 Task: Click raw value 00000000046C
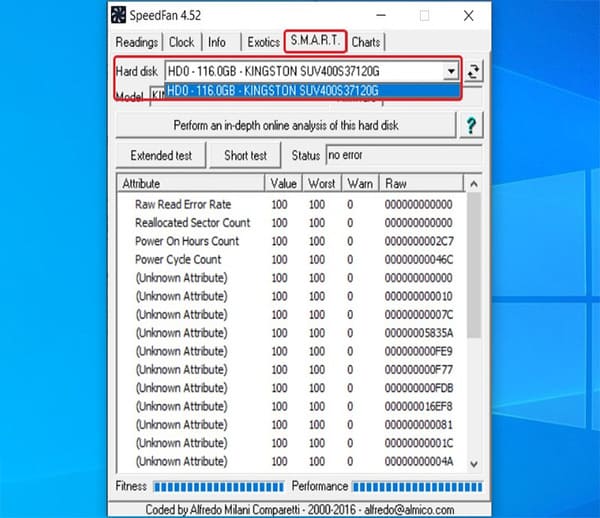[419, 259]
